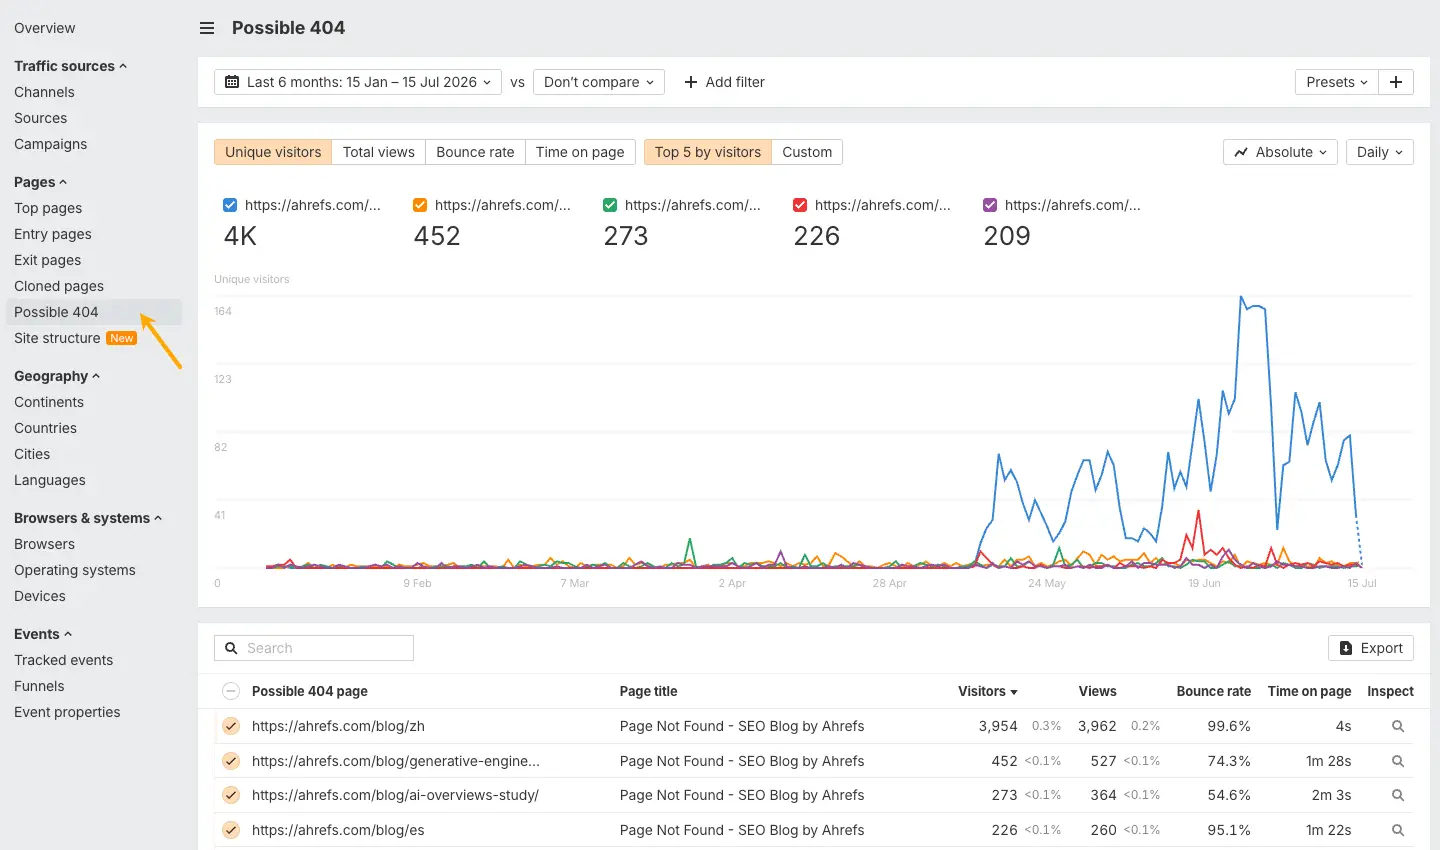This screenshot has width=1440, height=850.
Task: Switch to the Bounce rate tab
Action: (x=475, y=152)
